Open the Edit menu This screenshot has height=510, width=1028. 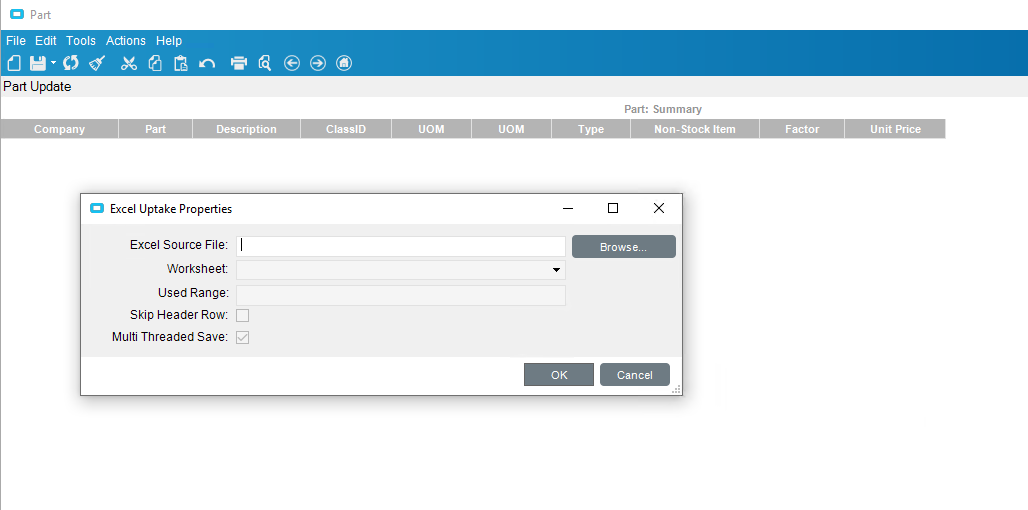46,41
